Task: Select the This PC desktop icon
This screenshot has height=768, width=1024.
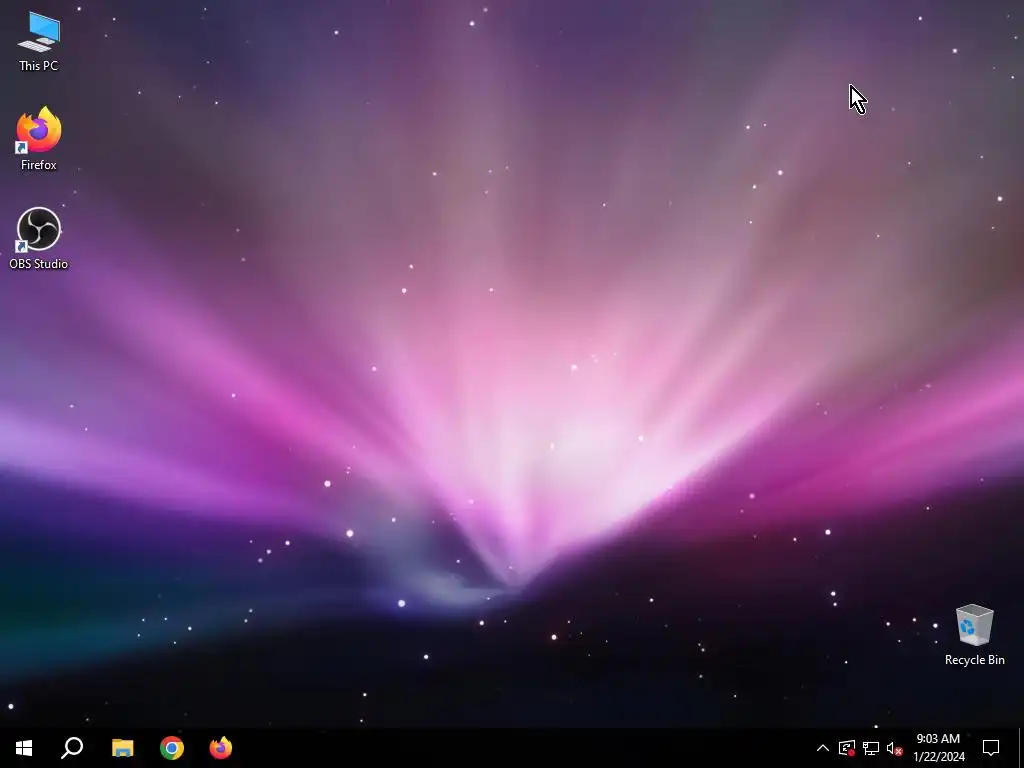Action: coord(39,42)
